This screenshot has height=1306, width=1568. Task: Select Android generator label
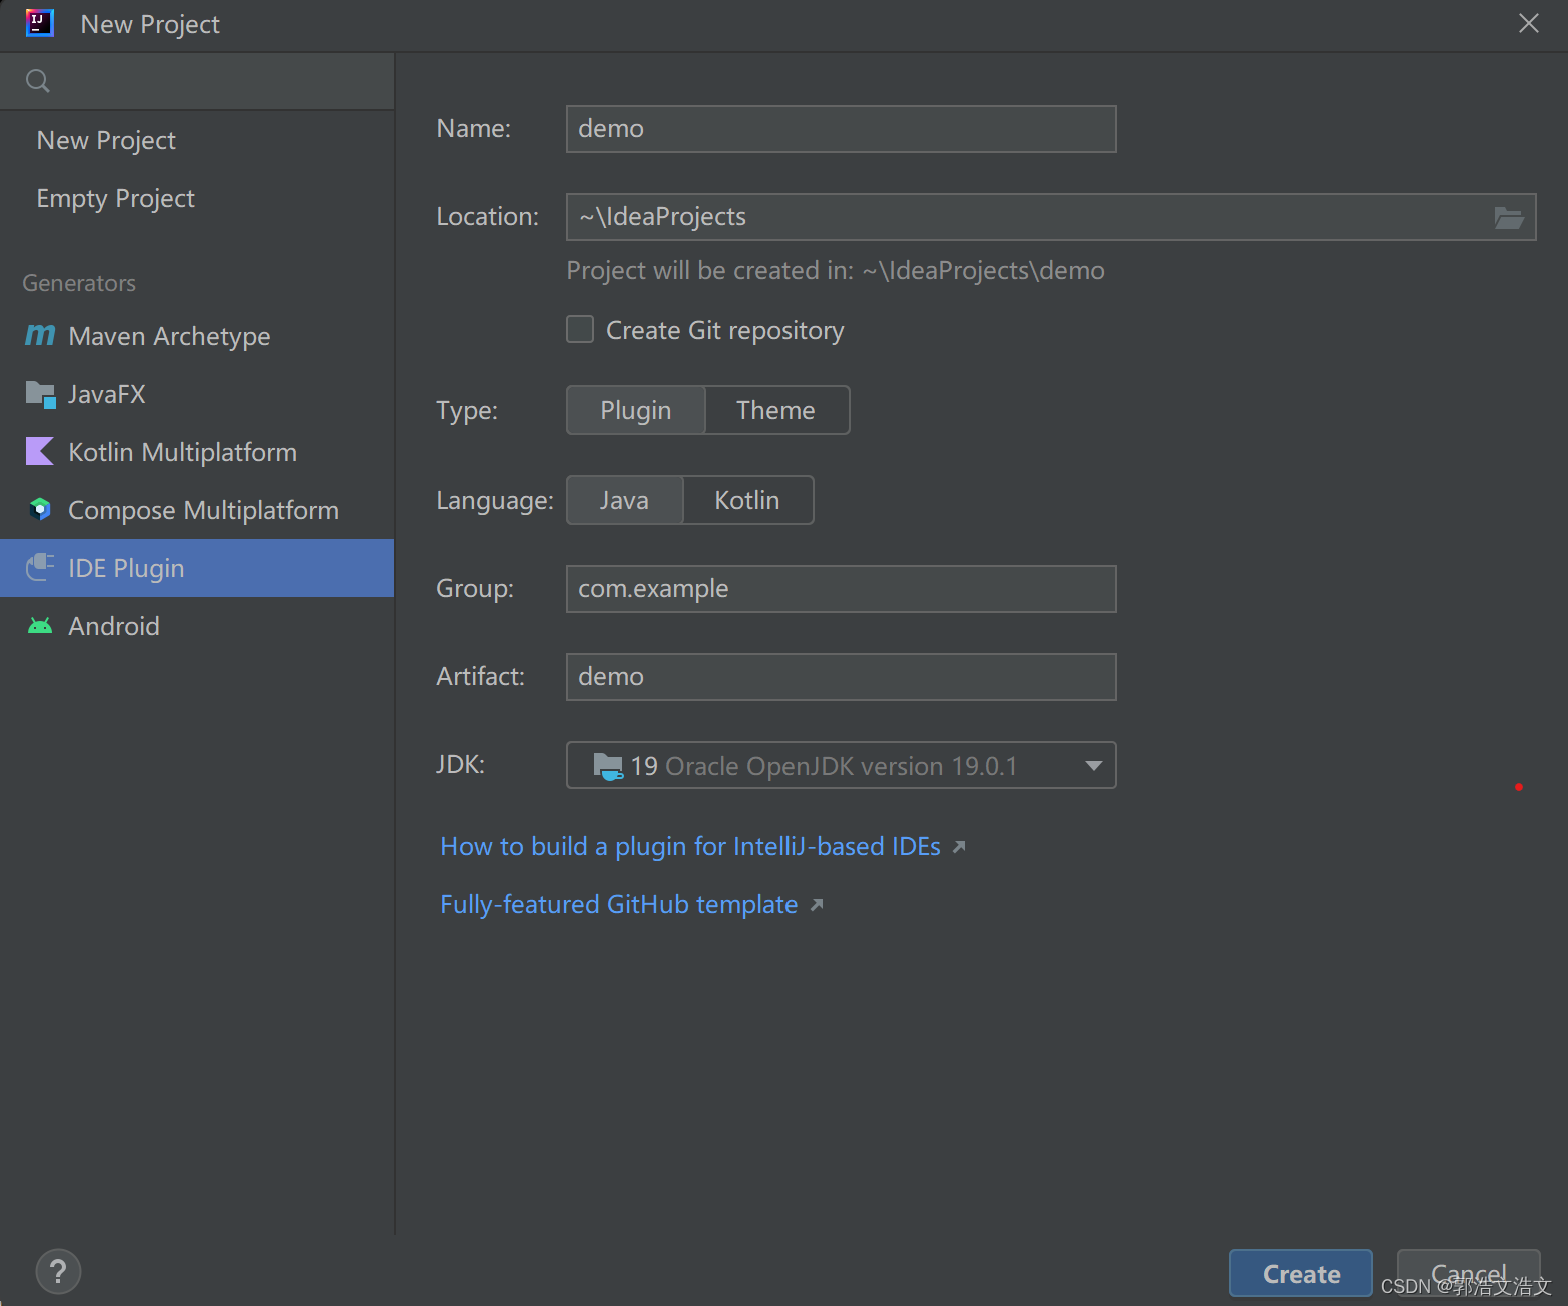click(x=114, y=626)
